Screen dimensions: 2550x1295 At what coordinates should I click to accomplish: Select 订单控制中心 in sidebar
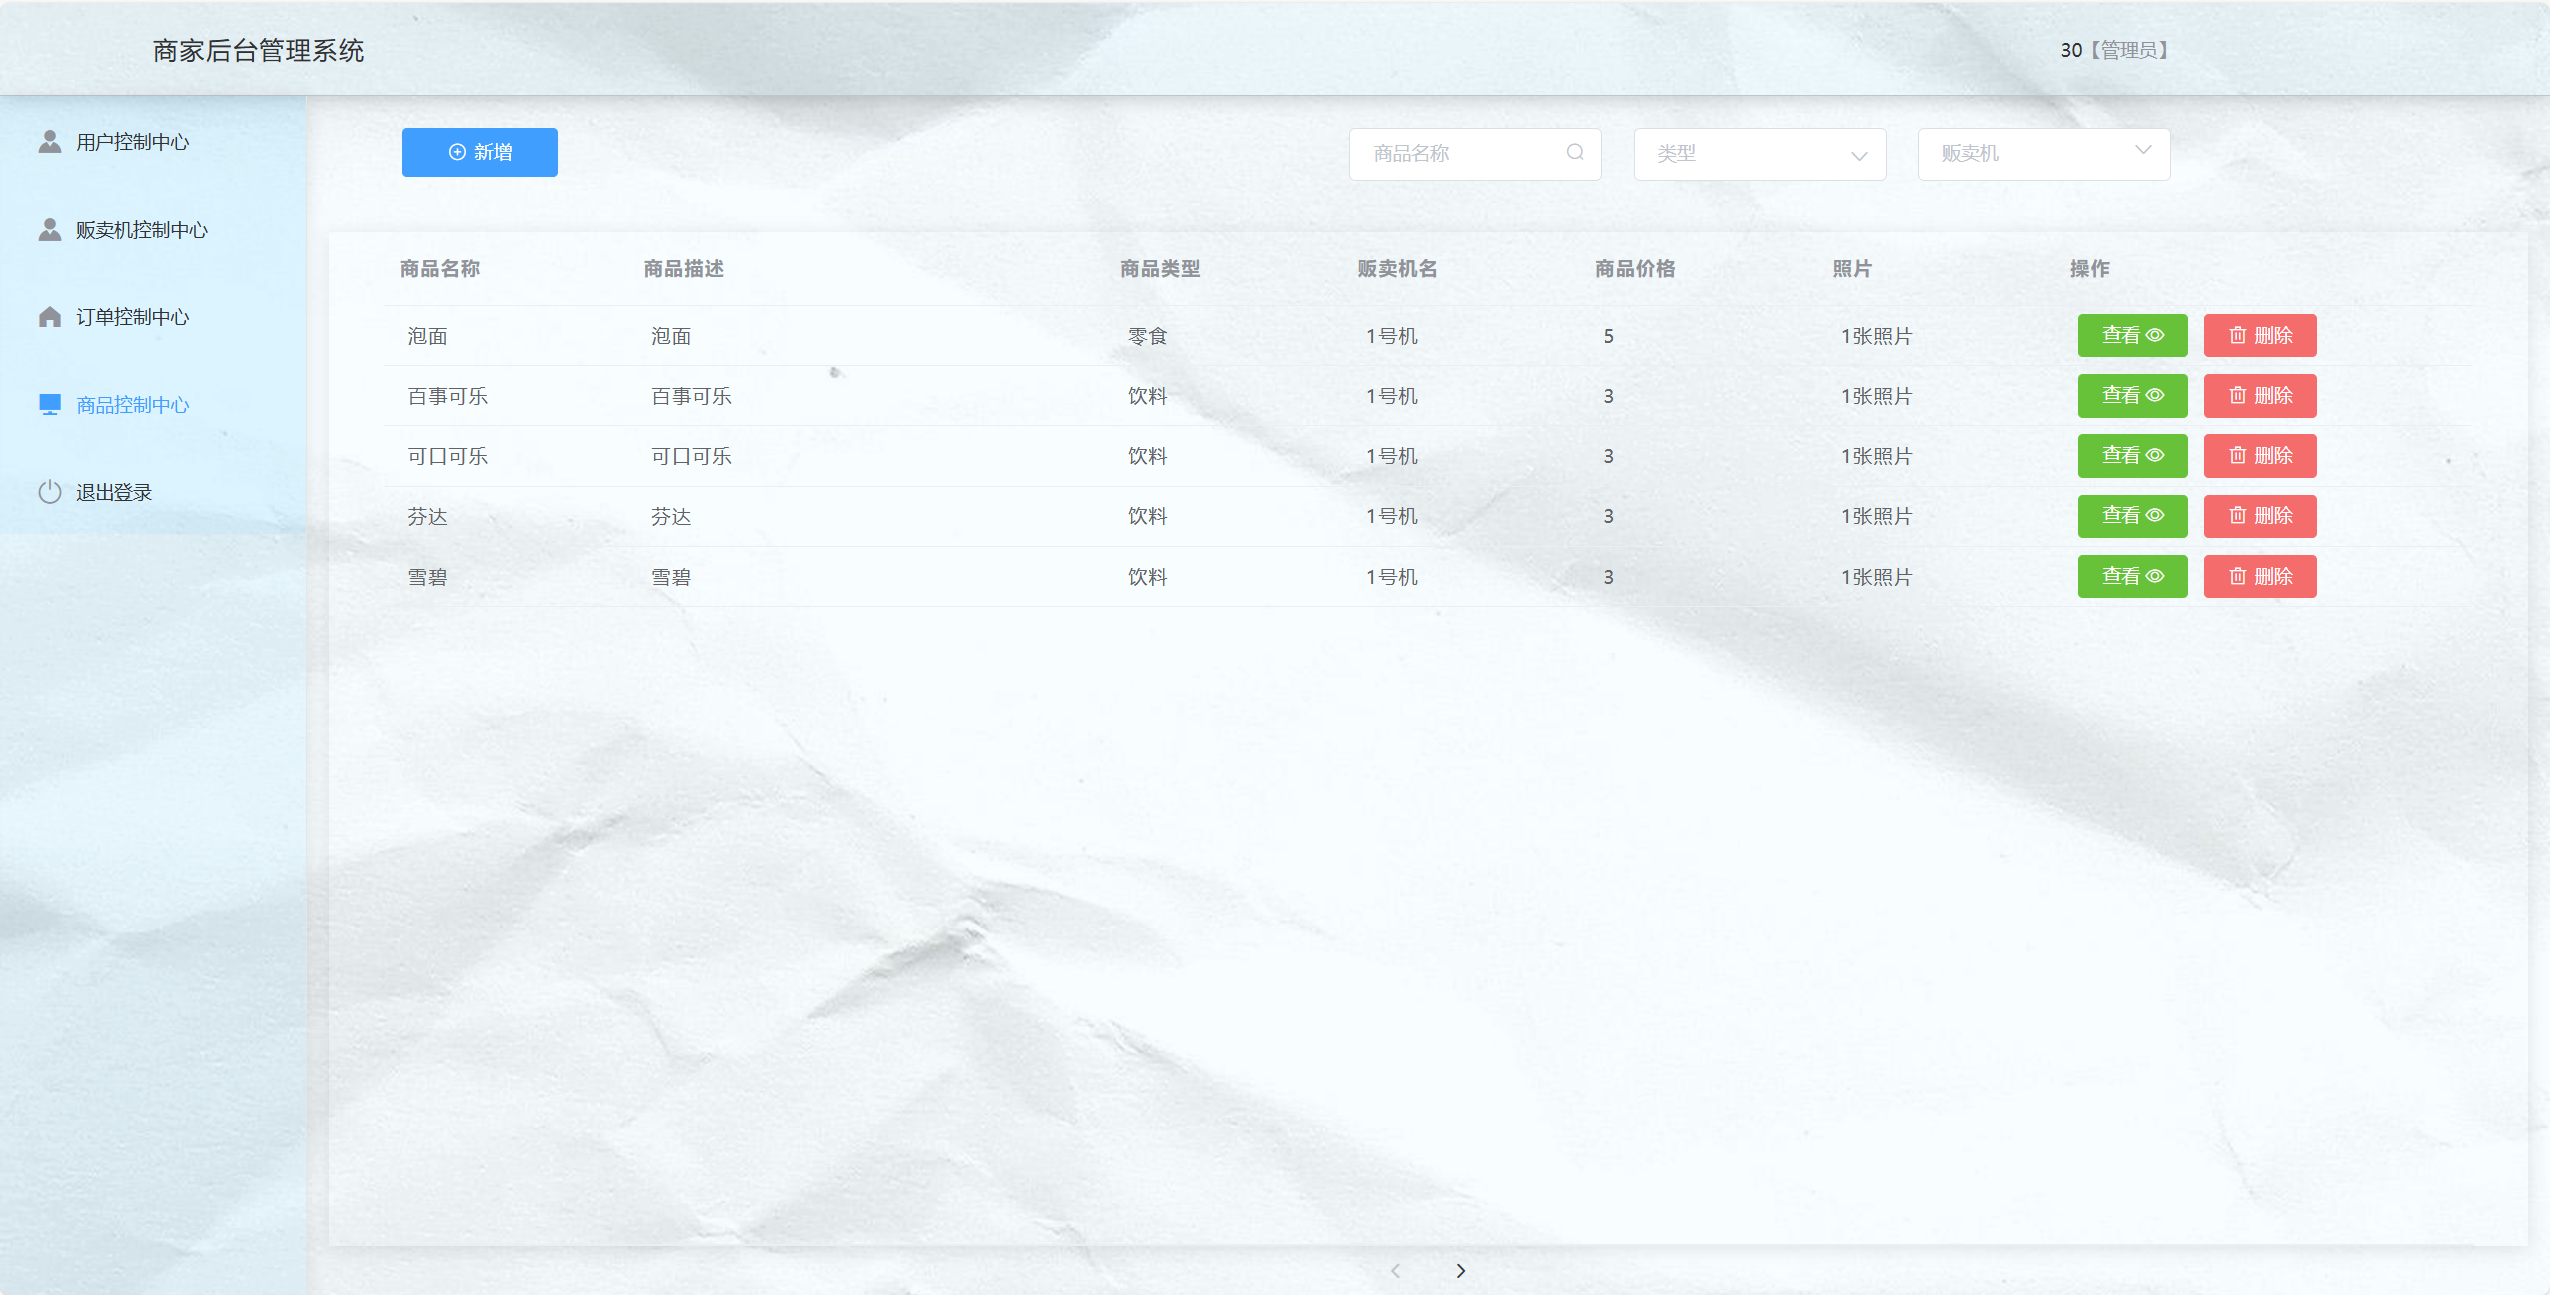(x=132, y=317)
